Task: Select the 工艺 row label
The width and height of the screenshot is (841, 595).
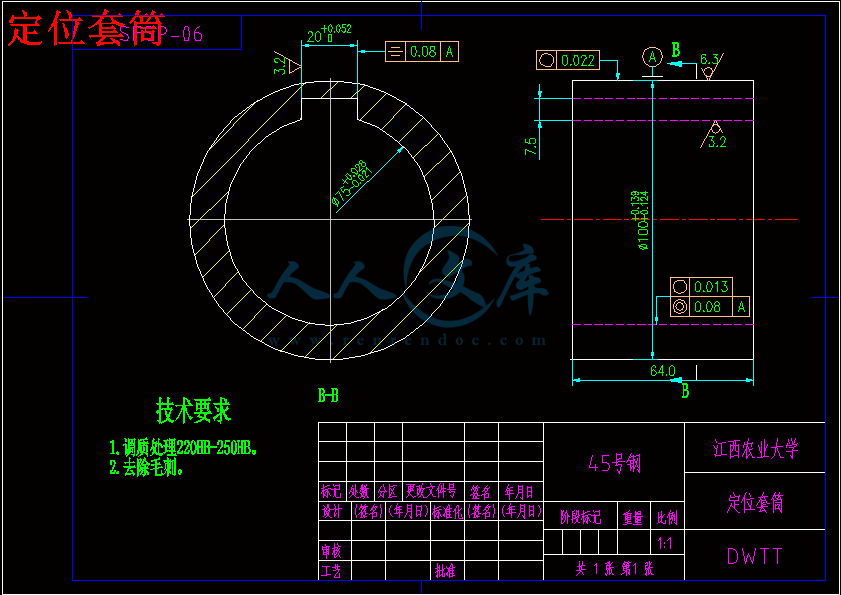Action: [331, 570]
